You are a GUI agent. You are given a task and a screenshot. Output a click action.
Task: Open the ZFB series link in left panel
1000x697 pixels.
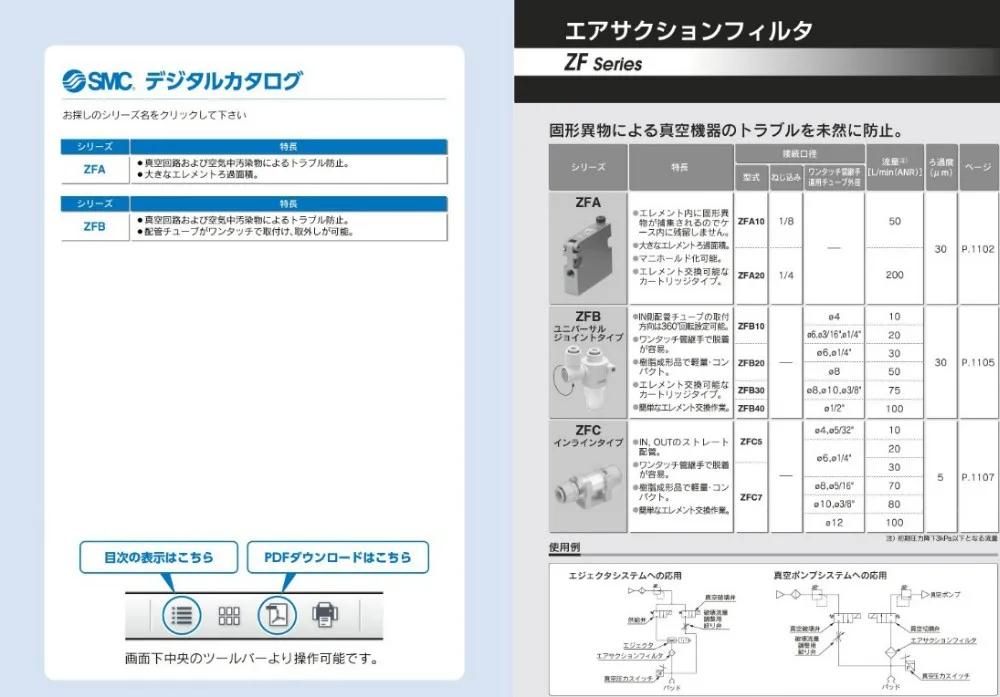(x=94, y=227)
